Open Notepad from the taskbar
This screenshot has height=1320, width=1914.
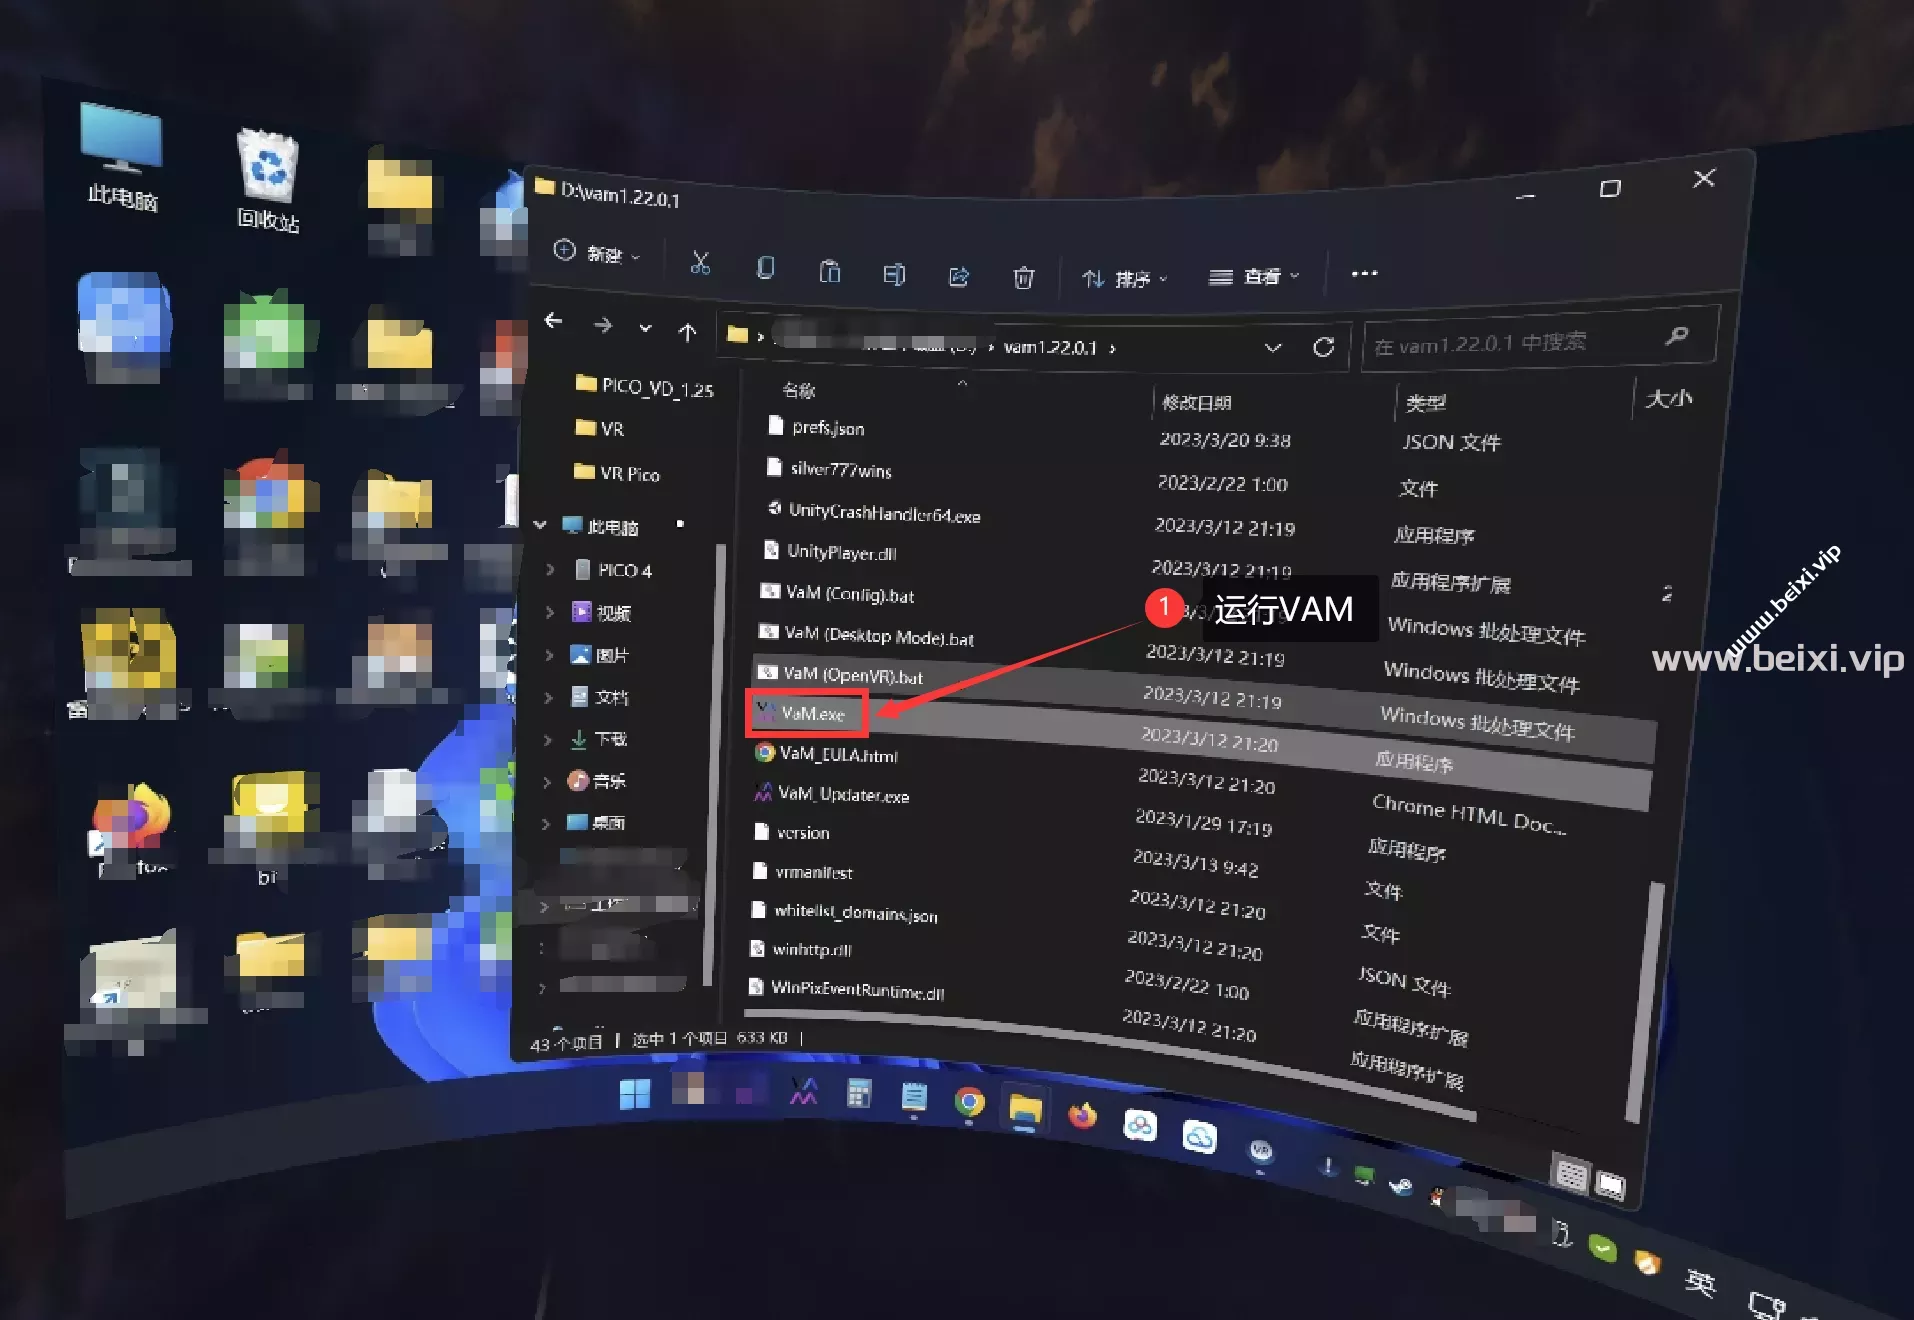tap(913, 1097)
